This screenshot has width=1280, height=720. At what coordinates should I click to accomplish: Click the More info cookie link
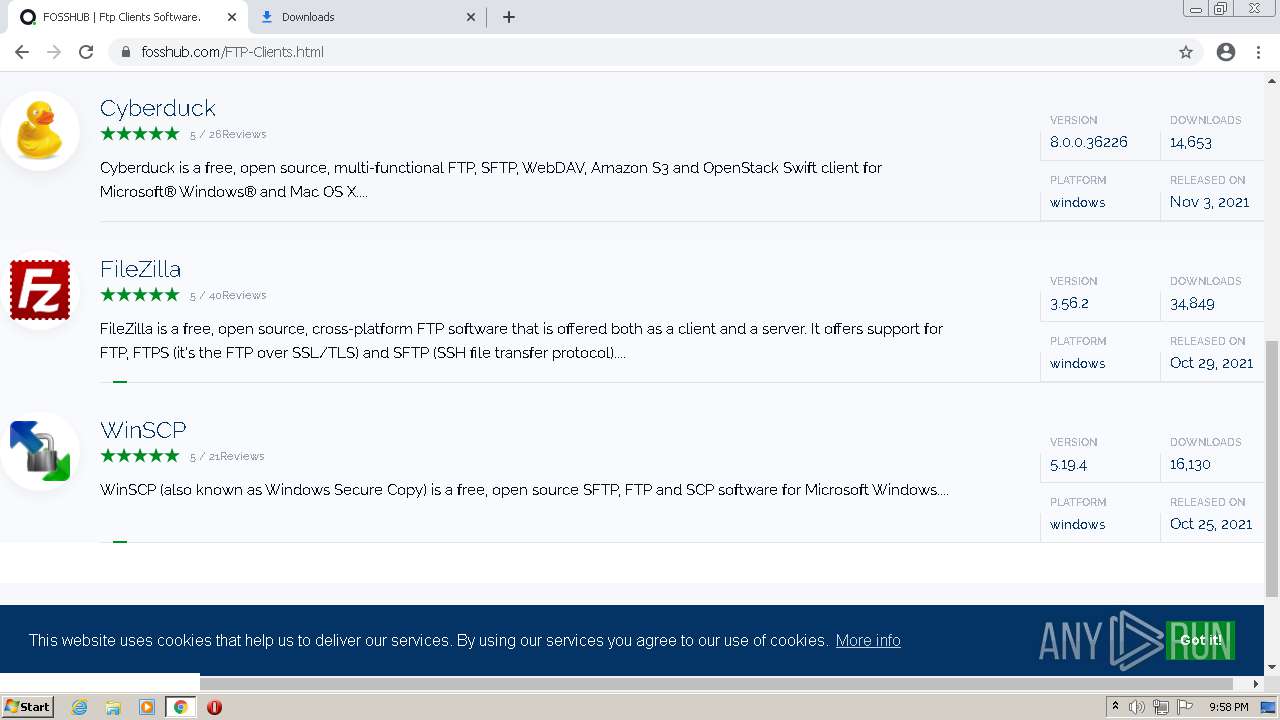click(868, 640)
